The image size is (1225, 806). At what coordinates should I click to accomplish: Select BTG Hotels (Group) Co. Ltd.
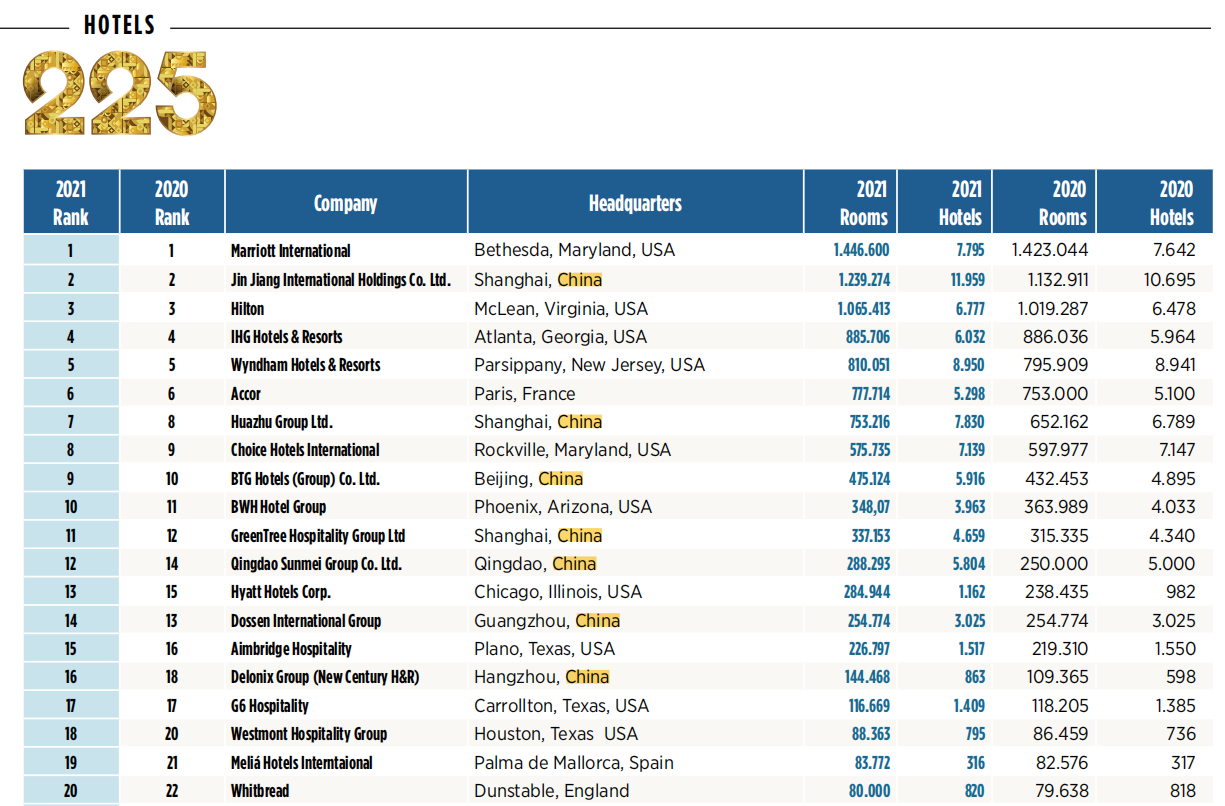pyautogui.click(x=305, y=479)
